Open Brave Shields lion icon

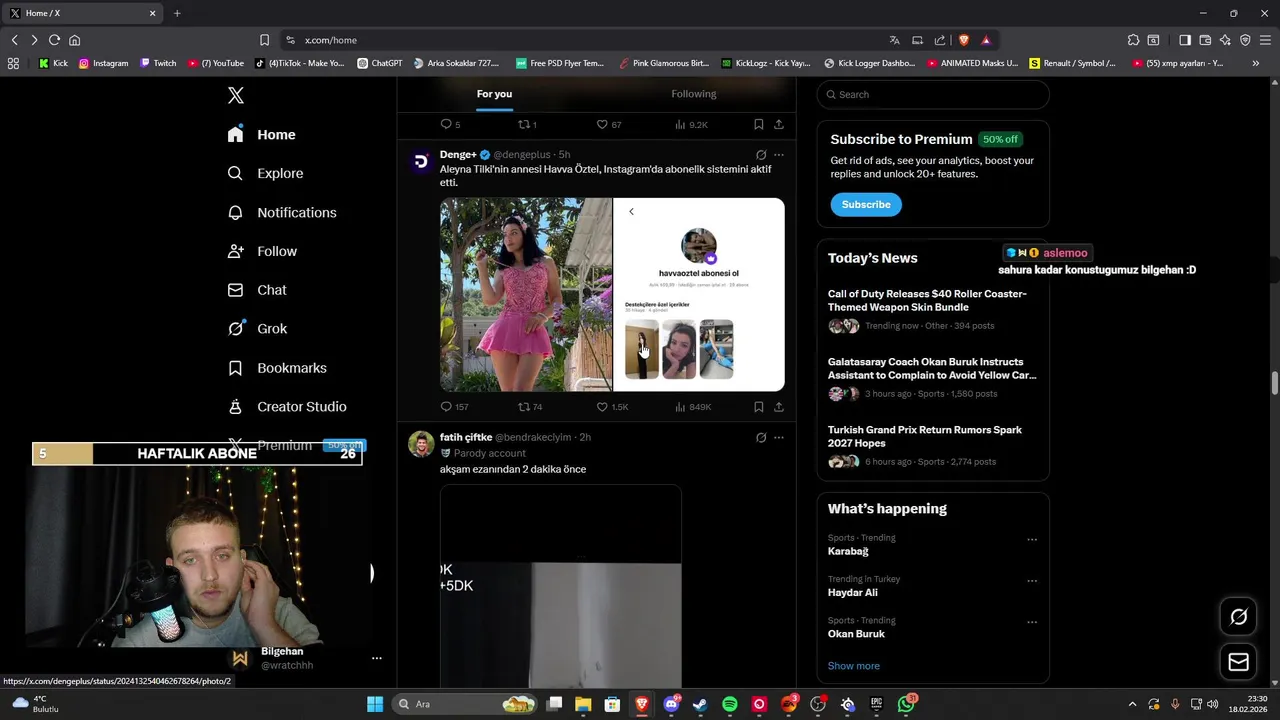(x=964, y=40)
